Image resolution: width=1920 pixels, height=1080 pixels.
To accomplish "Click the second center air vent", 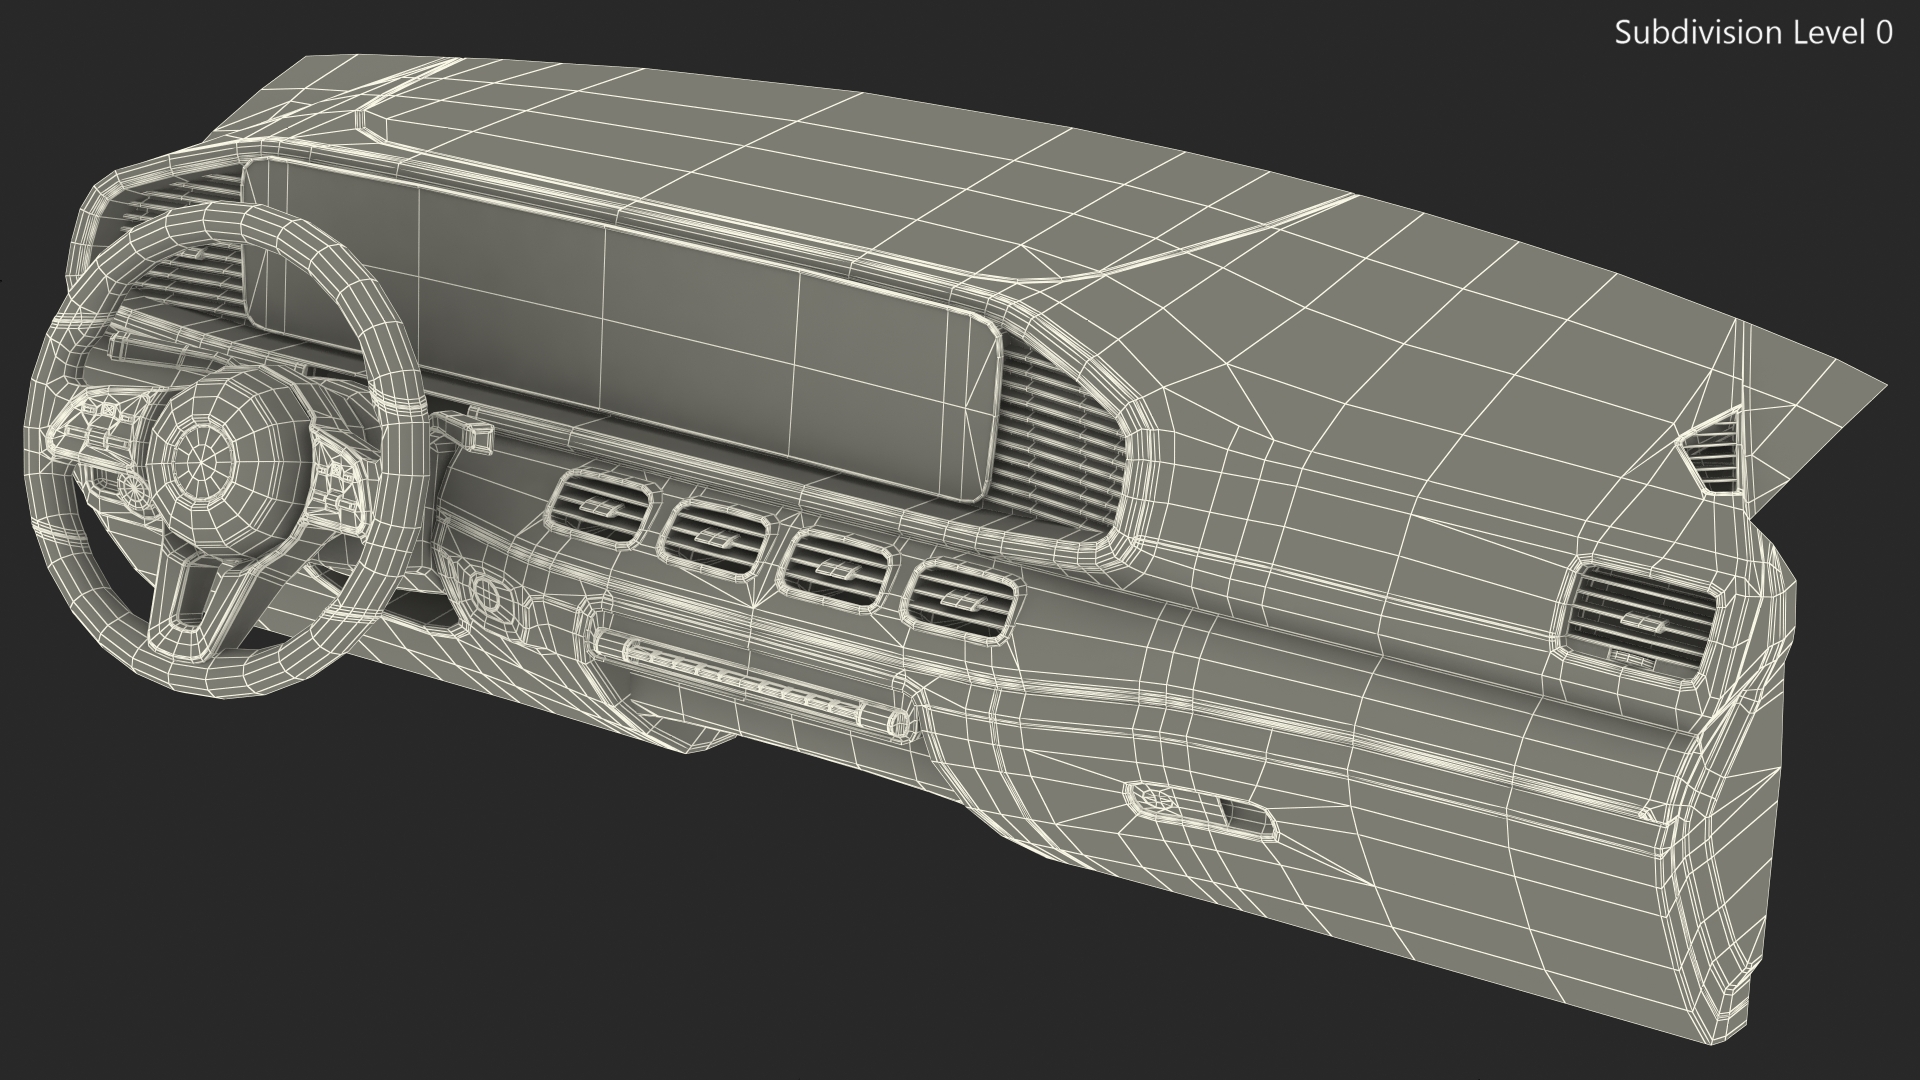I will tap(711, 541).
